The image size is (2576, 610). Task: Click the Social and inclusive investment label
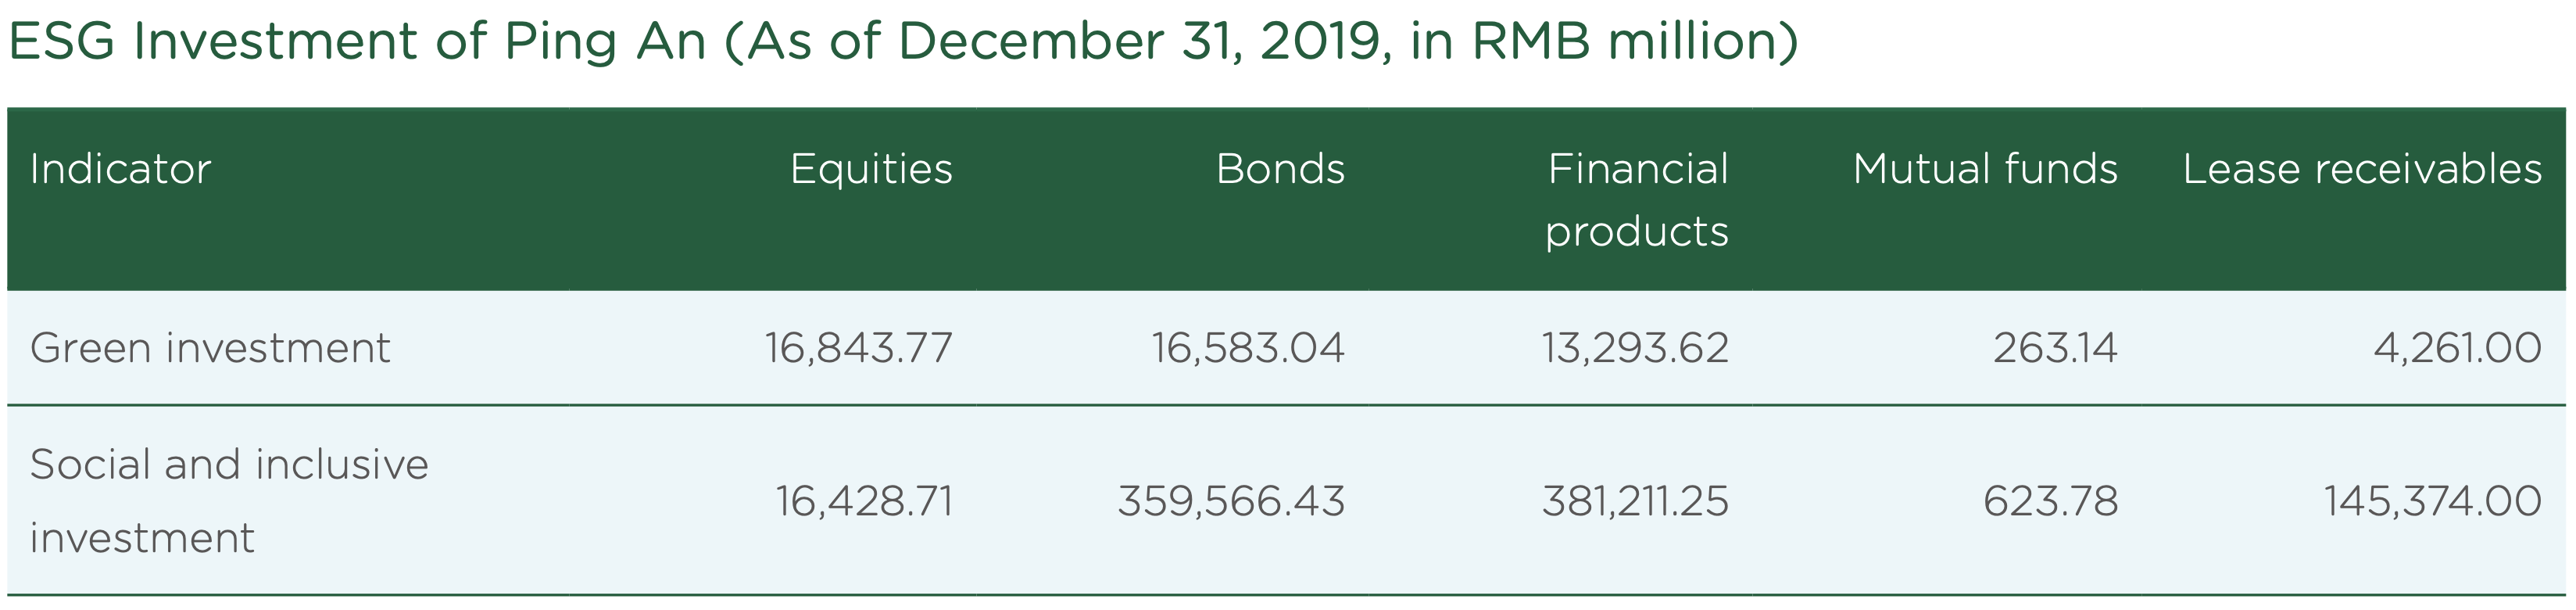pyautogui.click(x=229, y=501)
